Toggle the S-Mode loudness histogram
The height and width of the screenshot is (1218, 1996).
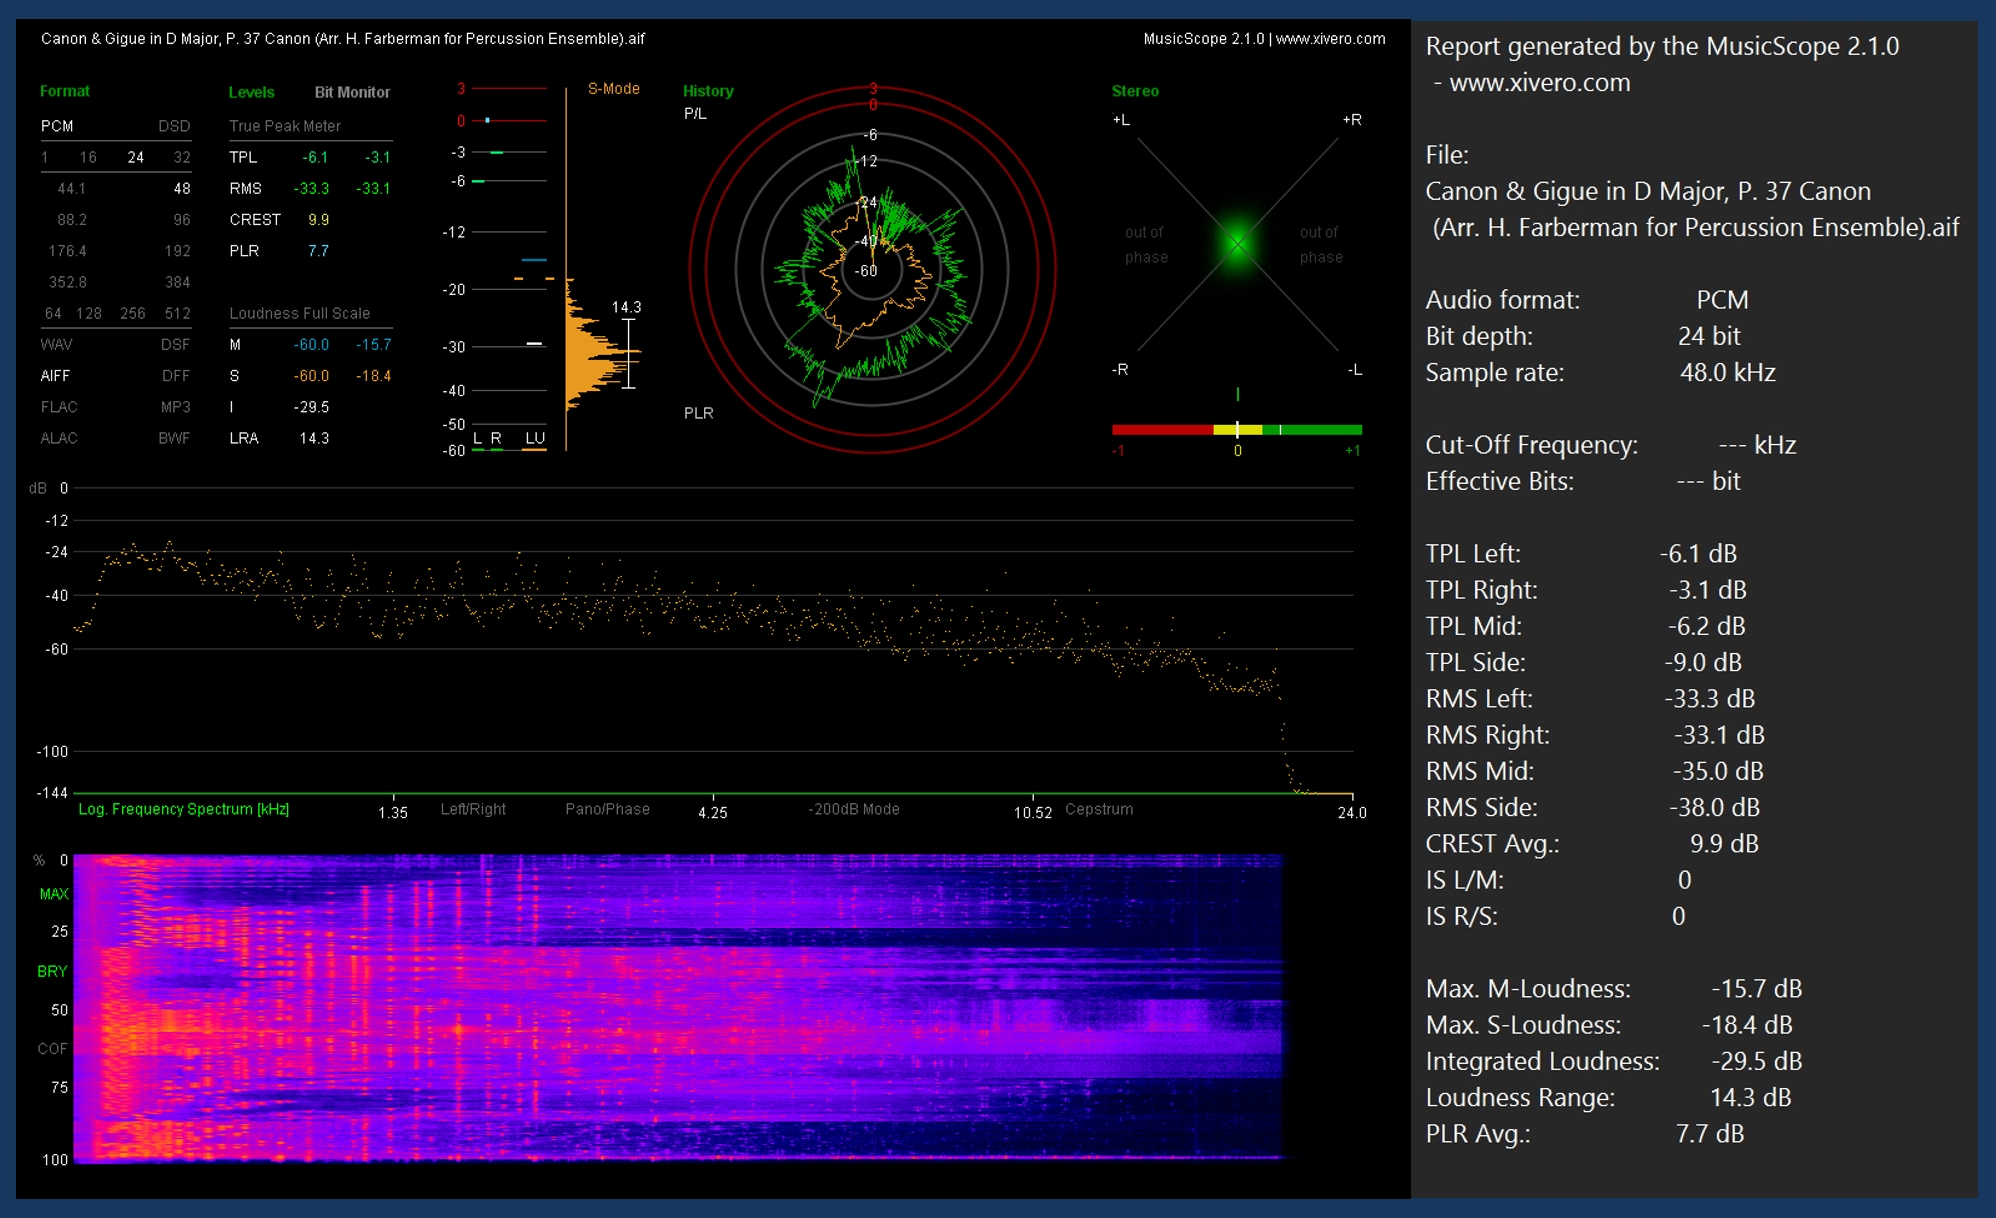coord(613,89)
